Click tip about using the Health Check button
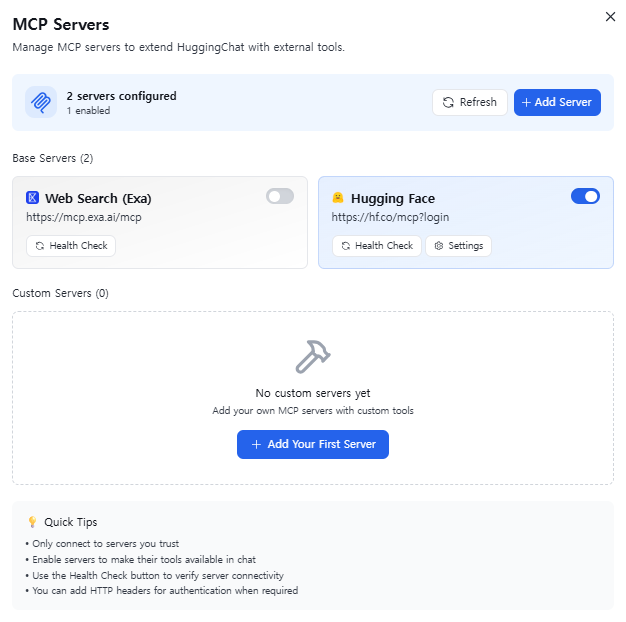The image size is (626, 622). (x=158, y=575)
